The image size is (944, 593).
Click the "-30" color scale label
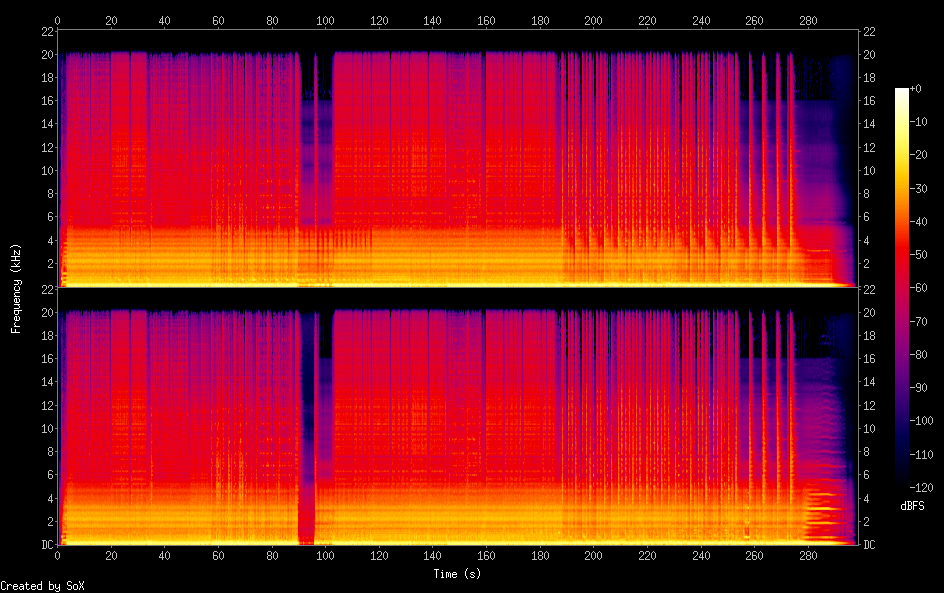point(918,188)
